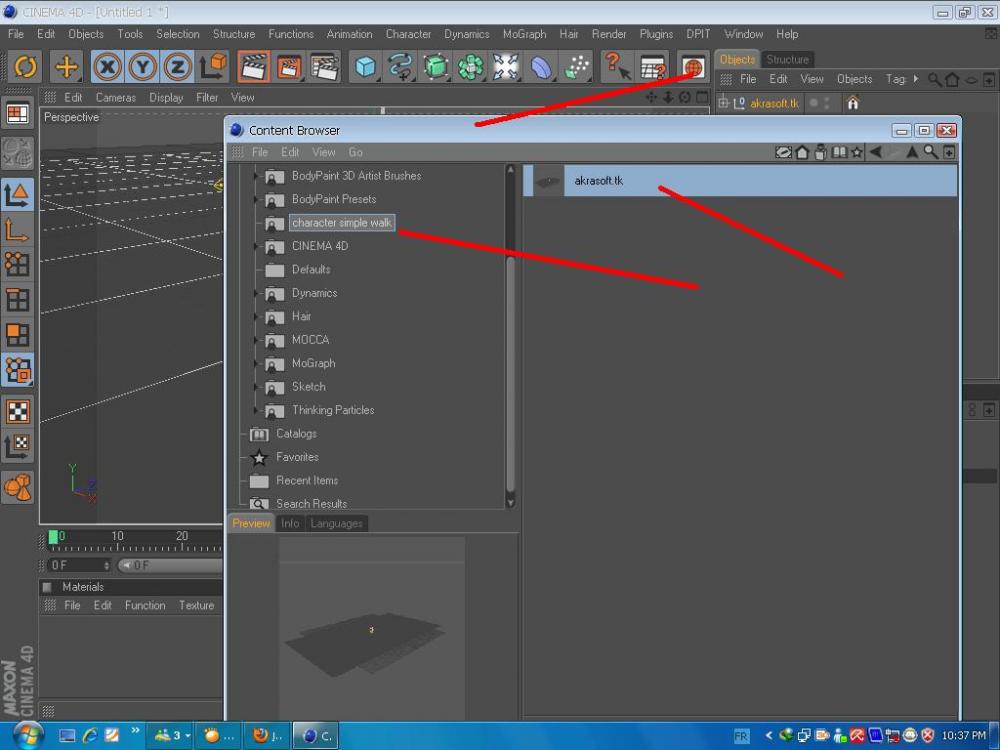Open Content Browser Go menu

pos(355,152)
